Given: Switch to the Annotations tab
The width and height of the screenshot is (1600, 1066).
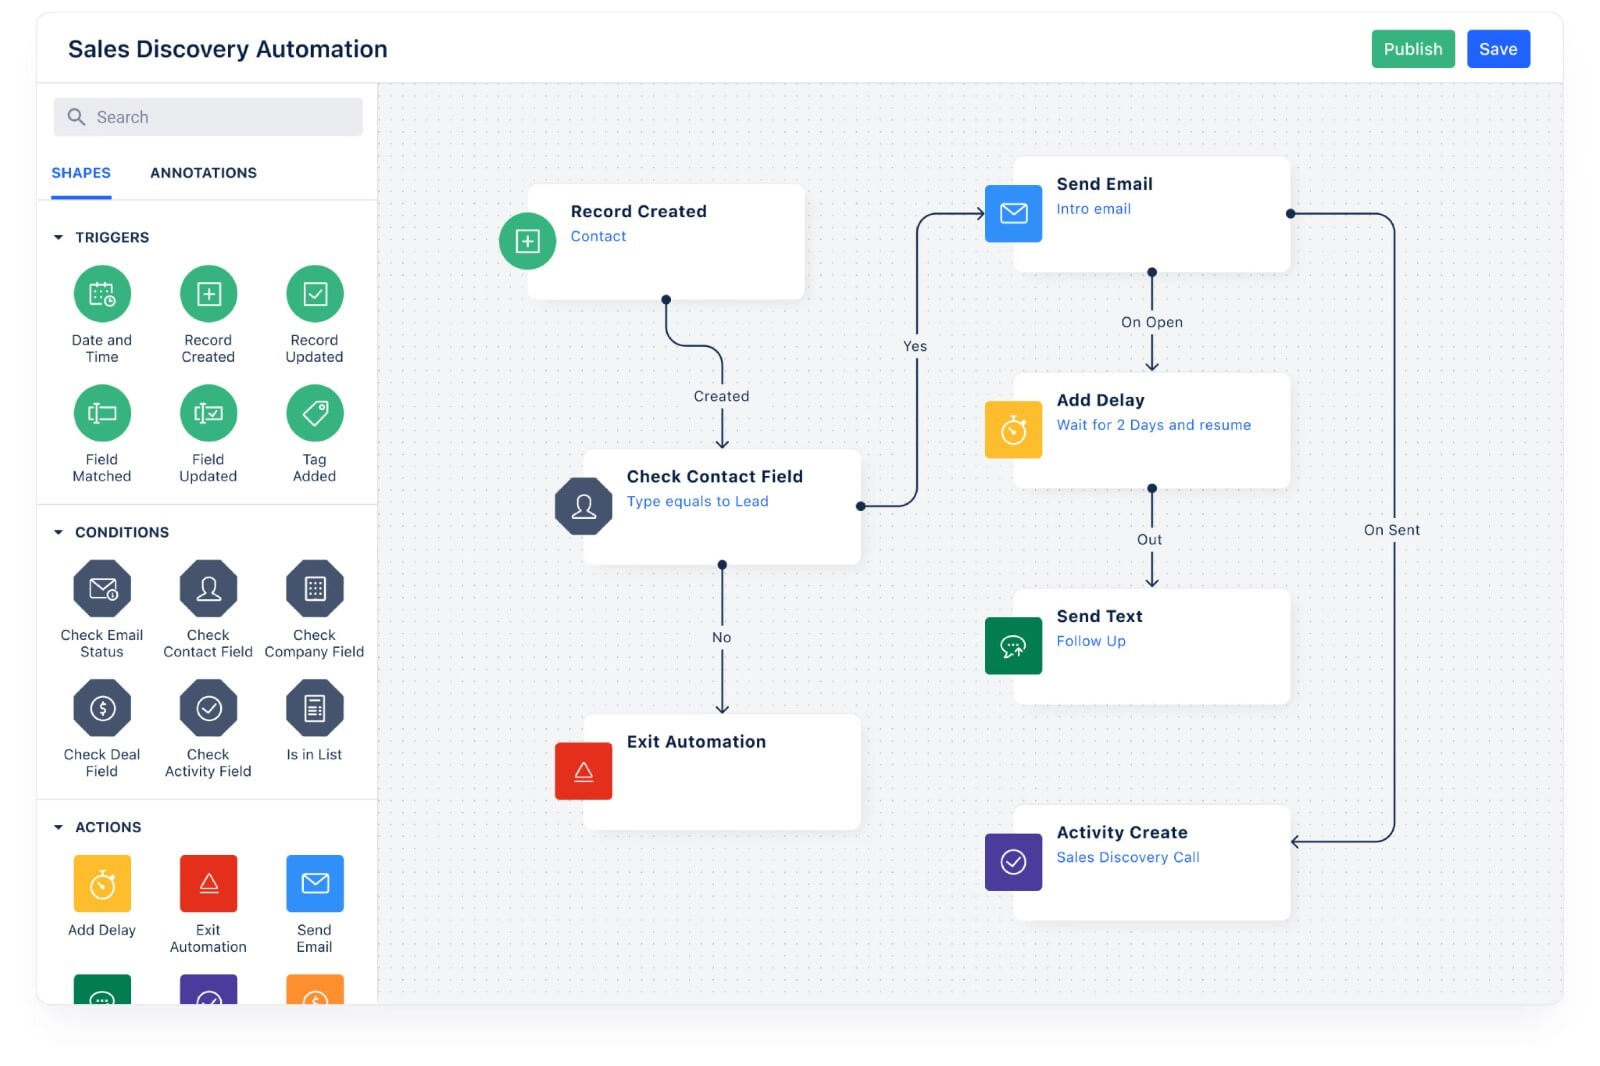Looking at the screenshot, I should pyautogui.click(x=203, y=173).
